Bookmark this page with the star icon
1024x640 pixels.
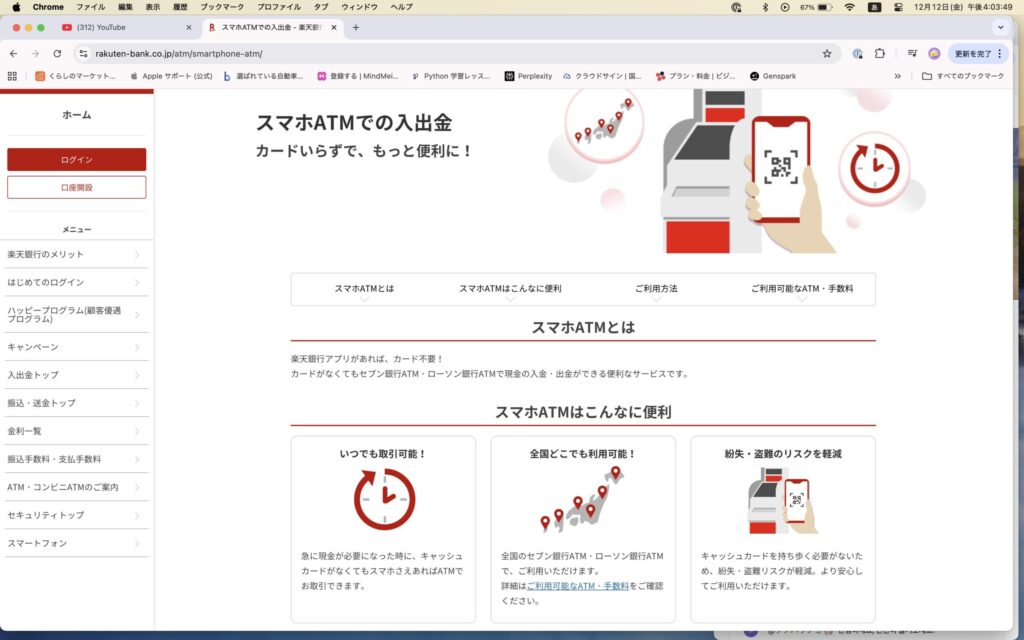[827, 53]
